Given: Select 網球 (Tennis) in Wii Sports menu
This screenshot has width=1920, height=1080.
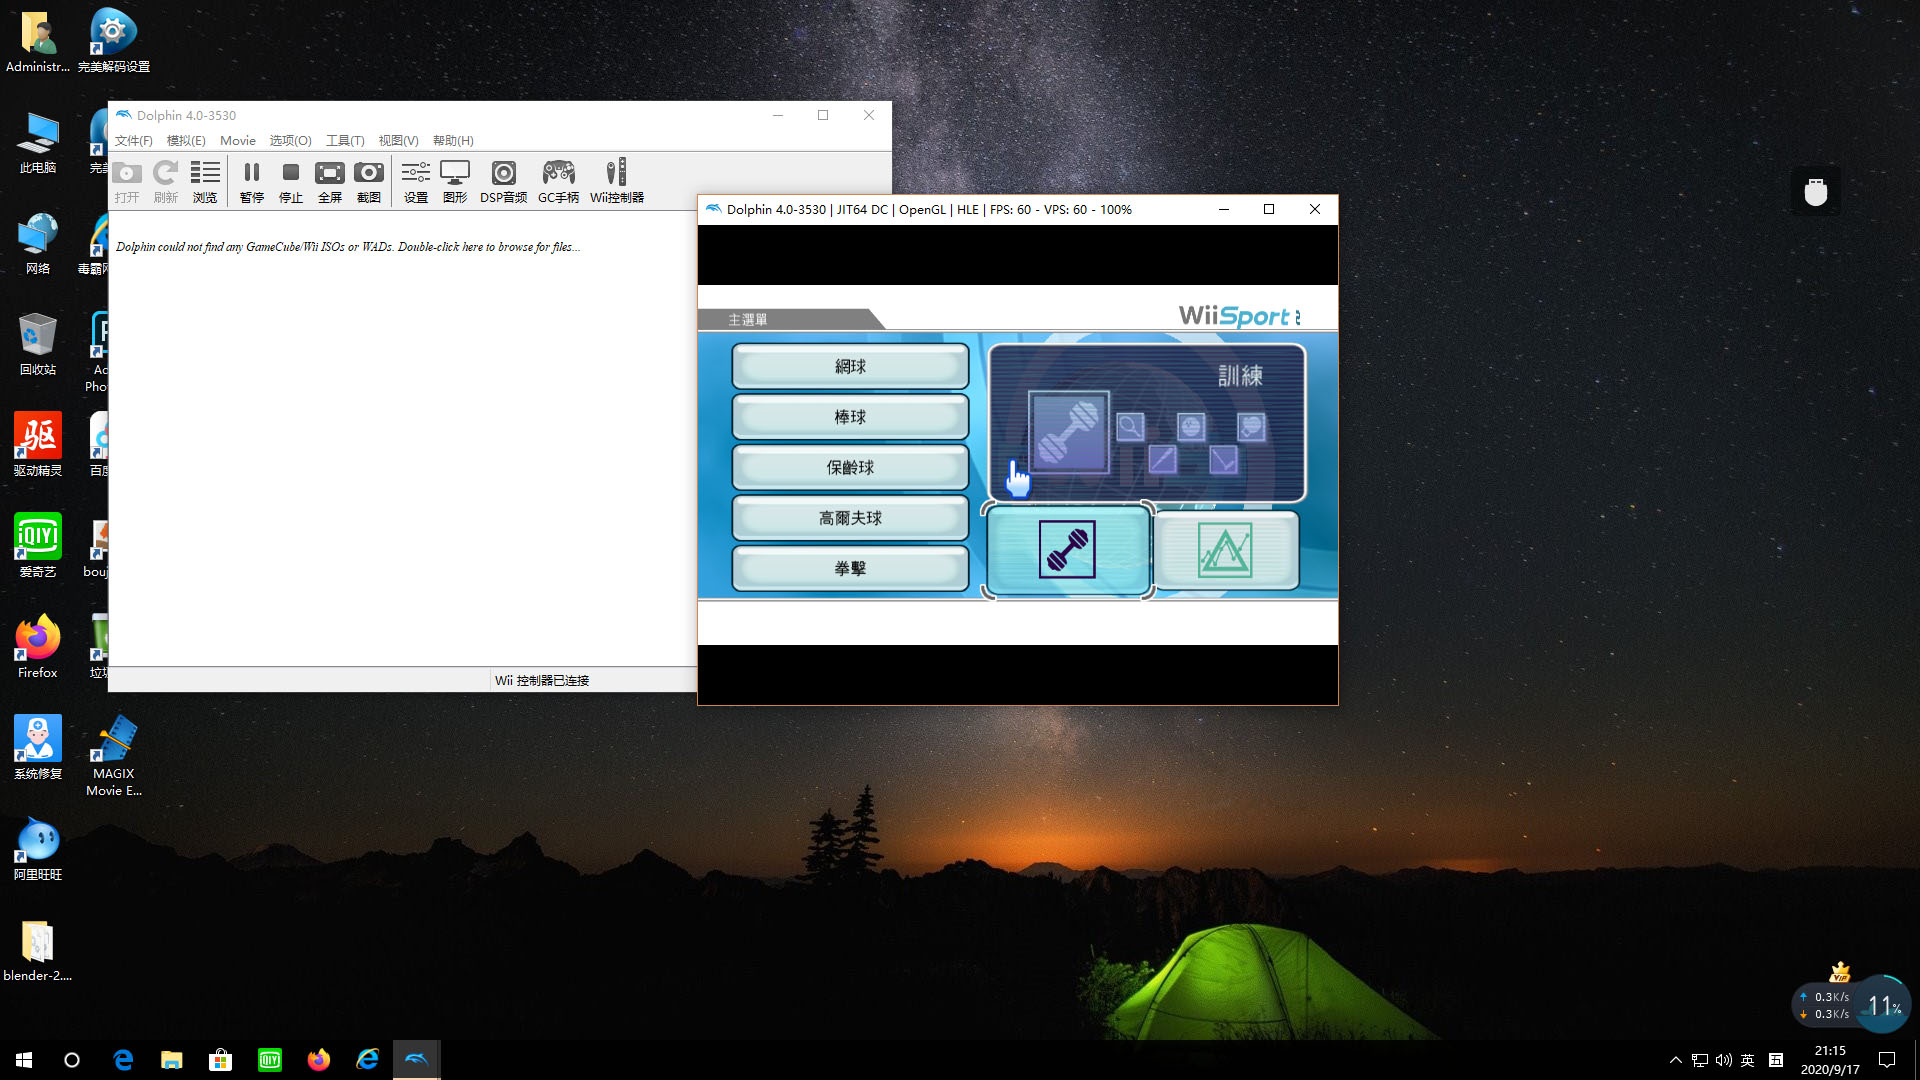Looking at the screenshot, I should tap(850, 367).
